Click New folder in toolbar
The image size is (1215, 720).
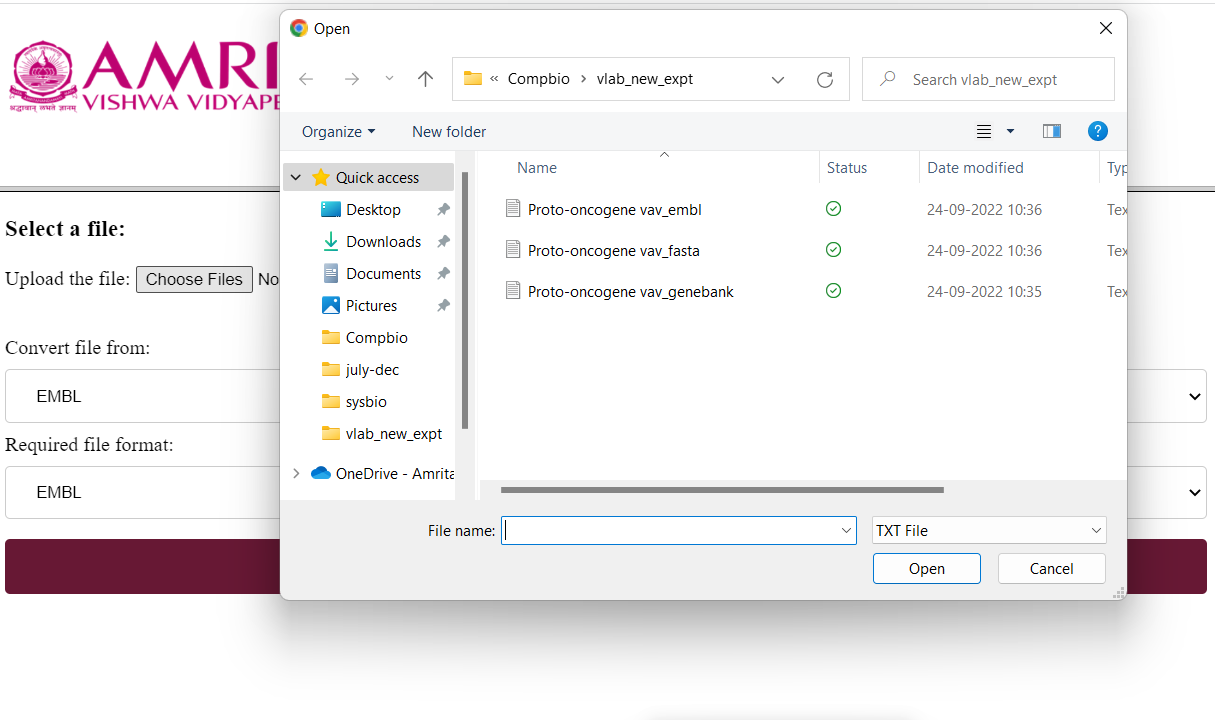pos(449,131)
